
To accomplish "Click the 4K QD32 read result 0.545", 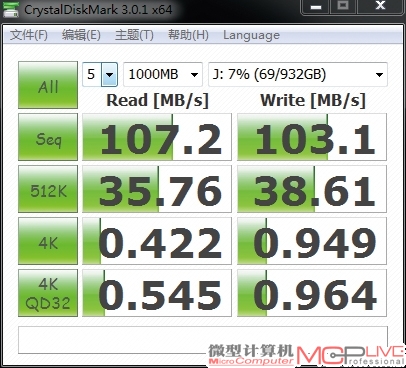I will [x=157, y=293].
